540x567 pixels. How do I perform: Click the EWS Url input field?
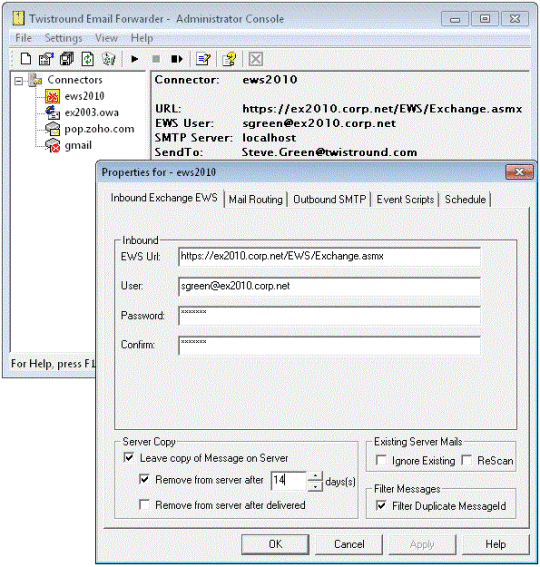[x=329, y=256]
